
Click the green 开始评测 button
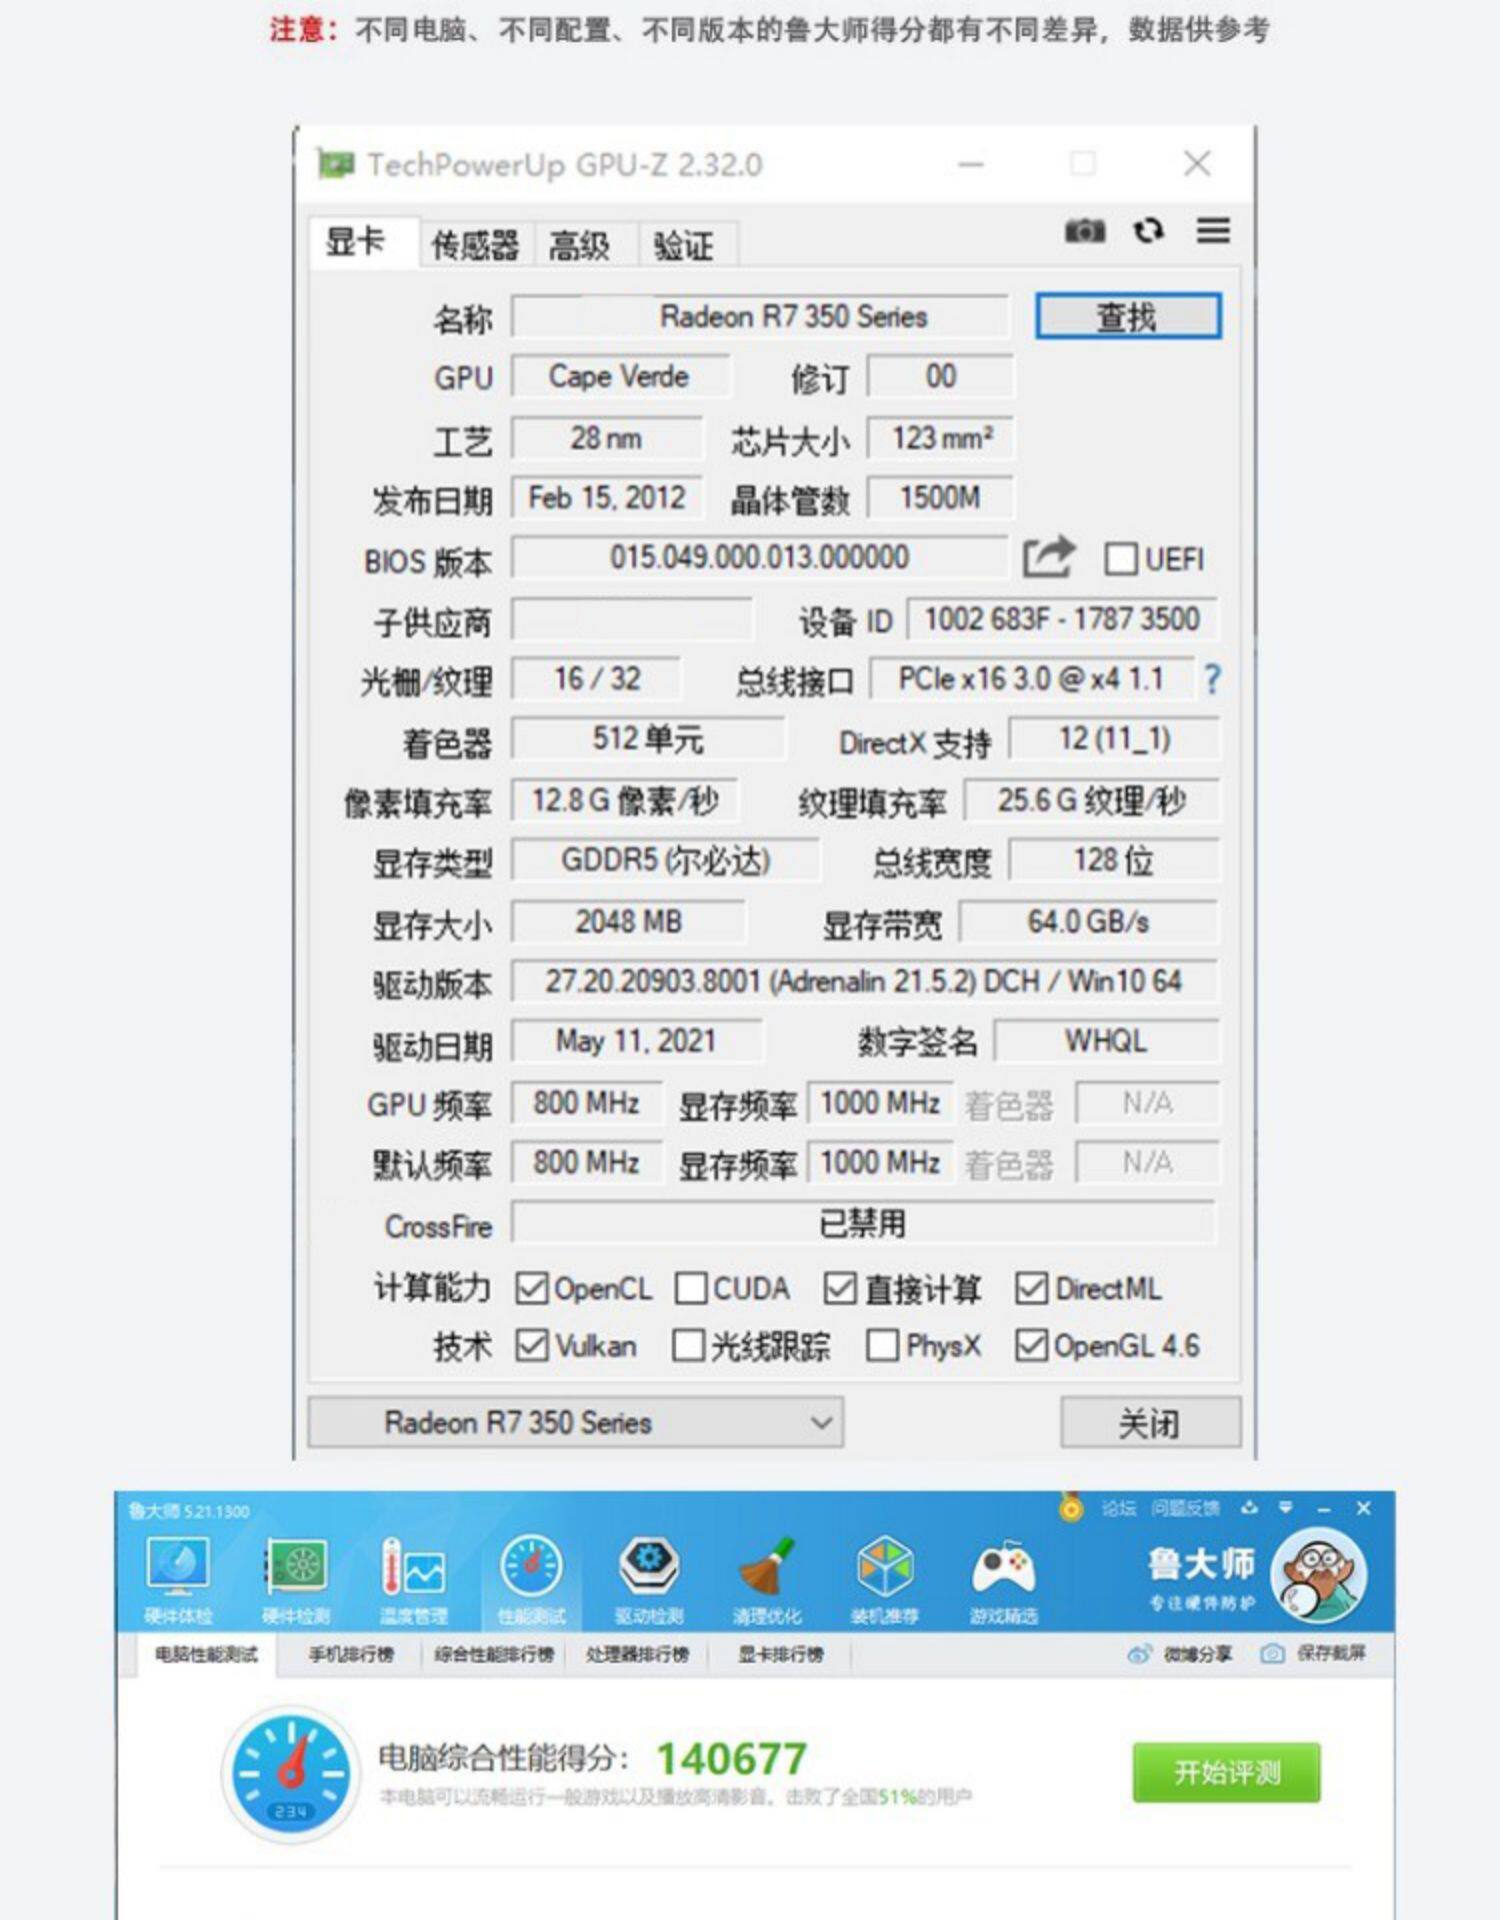[x=1227, y=1773]
